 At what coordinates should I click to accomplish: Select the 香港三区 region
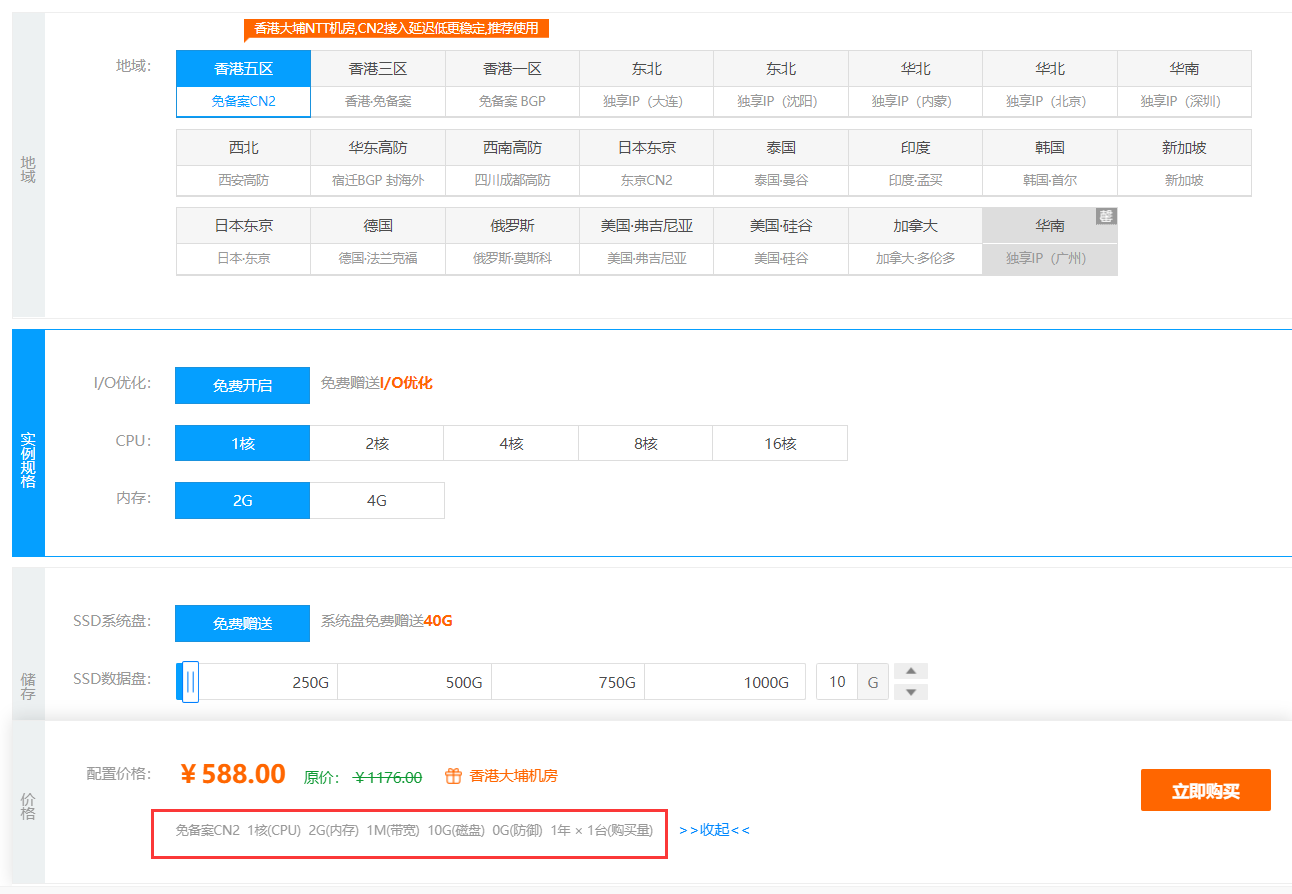point(378,84)
